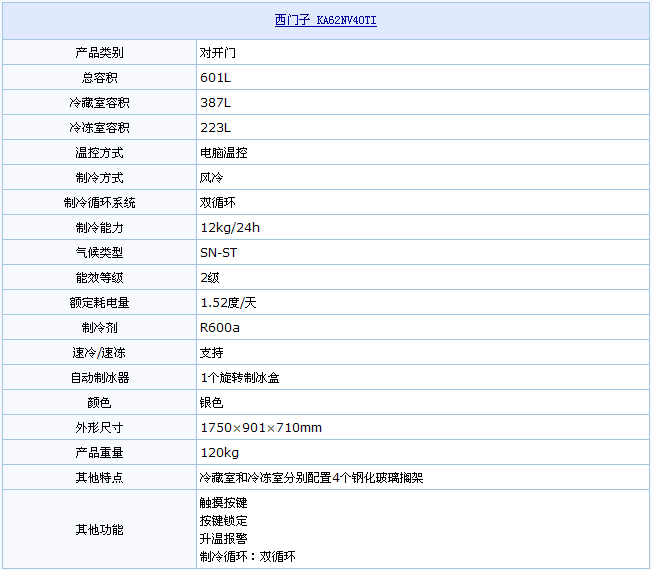Select the 银色 color value
The width and height of the screenshot is (652, 570).
point(212,403)
